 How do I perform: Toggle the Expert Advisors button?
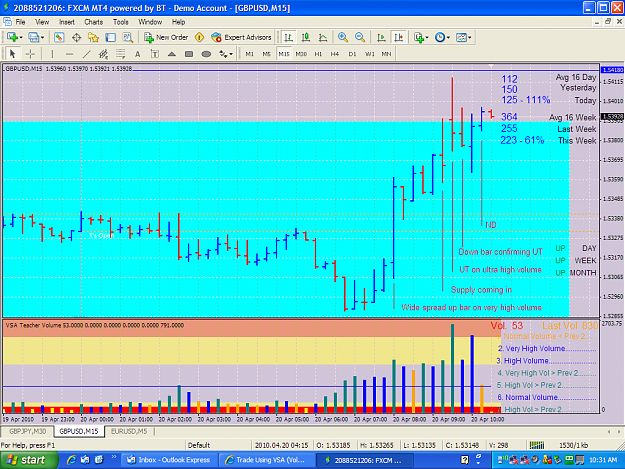[x=242, y=37]
